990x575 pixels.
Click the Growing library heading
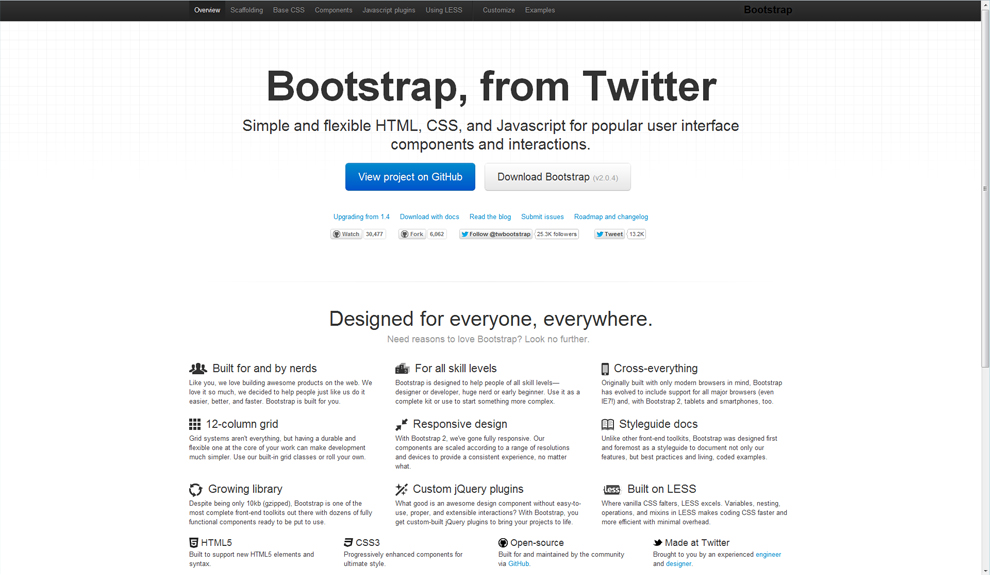(x=245, y=489)
